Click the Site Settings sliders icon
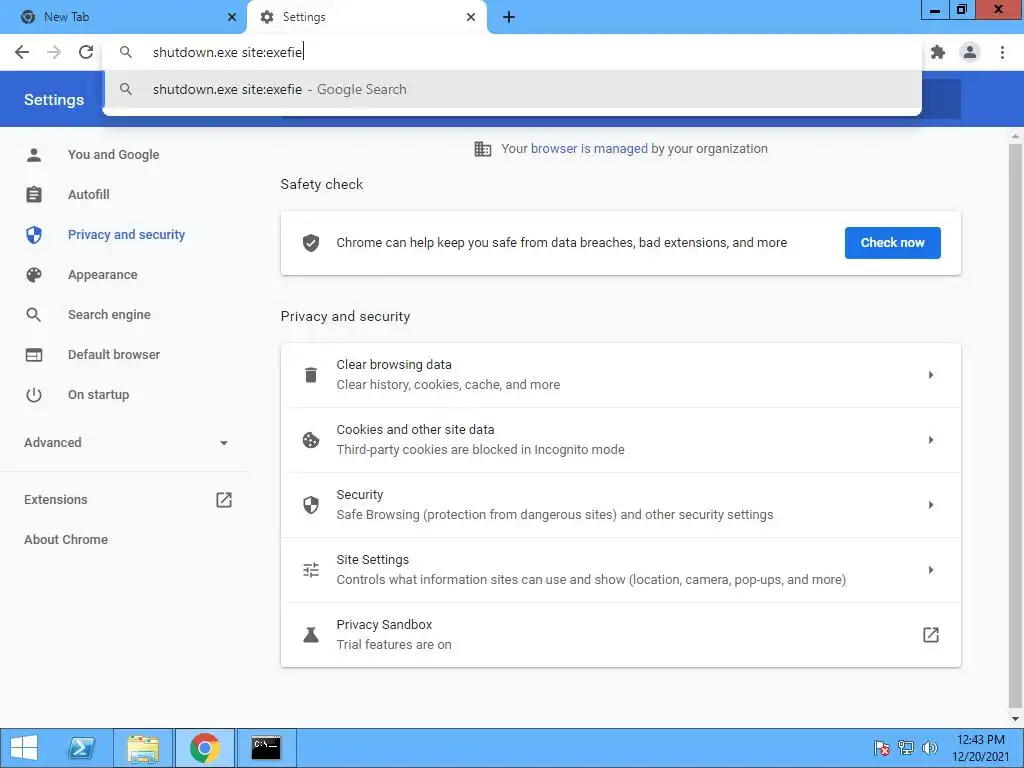This screenshot has width=1024, height=768. [x=311, y=570]
